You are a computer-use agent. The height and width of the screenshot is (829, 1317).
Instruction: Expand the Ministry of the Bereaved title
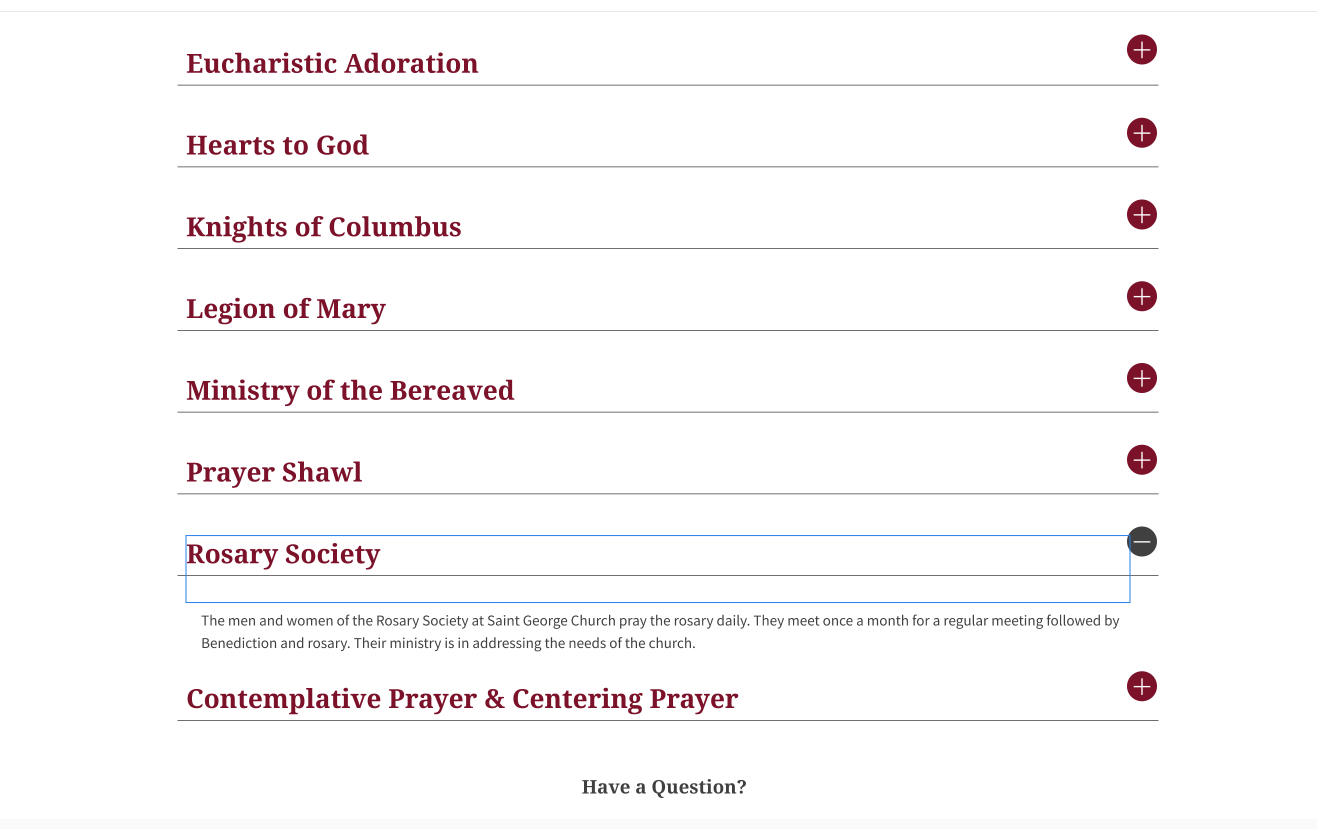(350, 391)
